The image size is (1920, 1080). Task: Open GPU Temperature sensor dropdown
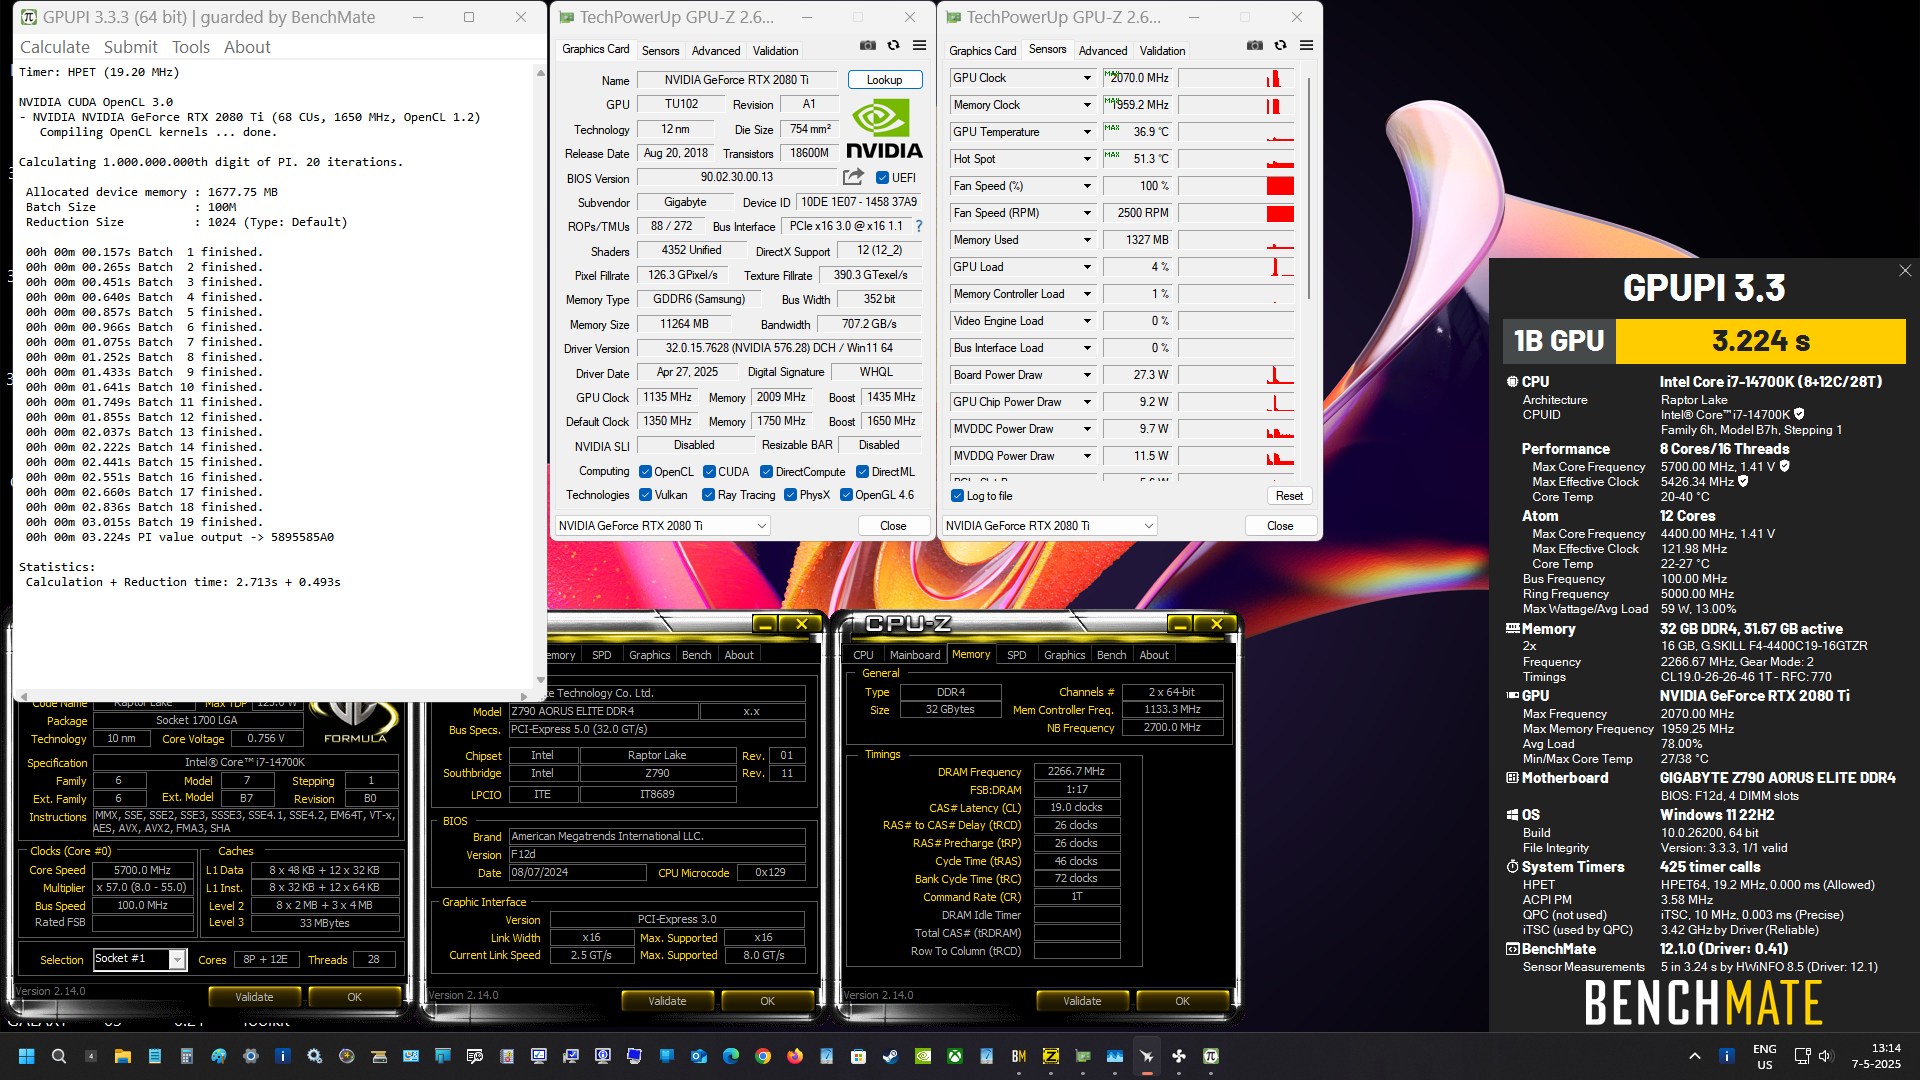(1087, 132)
